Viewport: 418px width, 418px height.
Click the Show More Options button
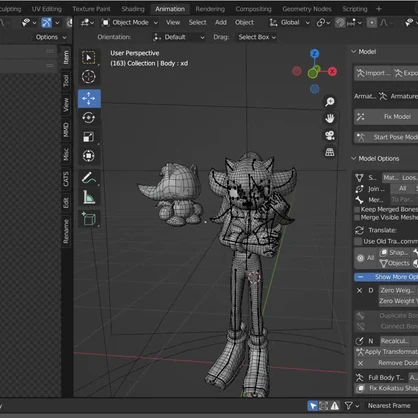point(386,277)
